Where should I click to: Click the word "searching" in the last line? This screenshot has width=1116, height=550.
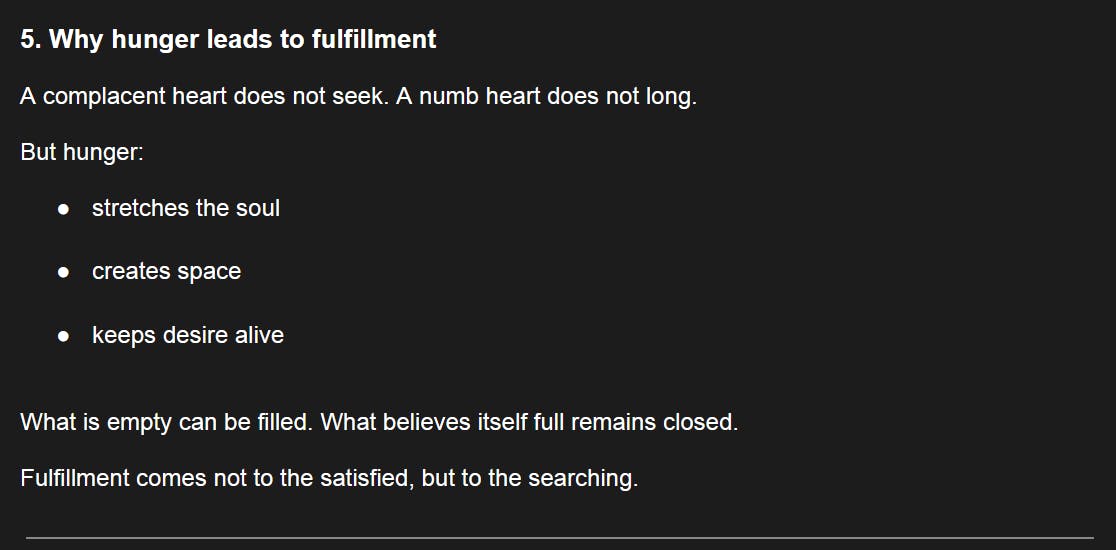583,478
